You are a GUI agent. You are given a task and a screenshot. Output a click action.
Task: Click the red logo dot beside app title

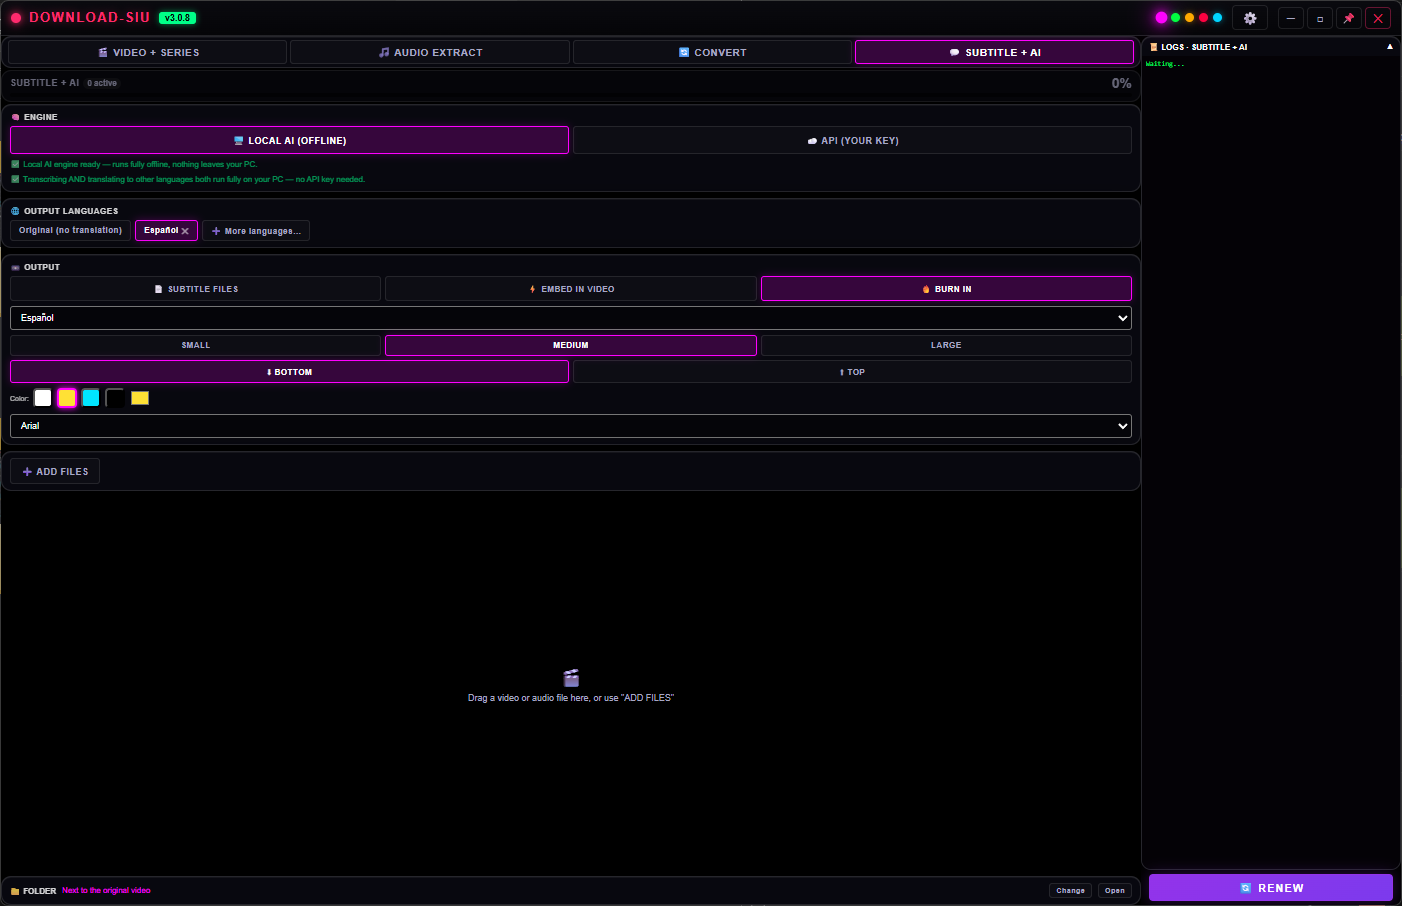pos(16,18)
